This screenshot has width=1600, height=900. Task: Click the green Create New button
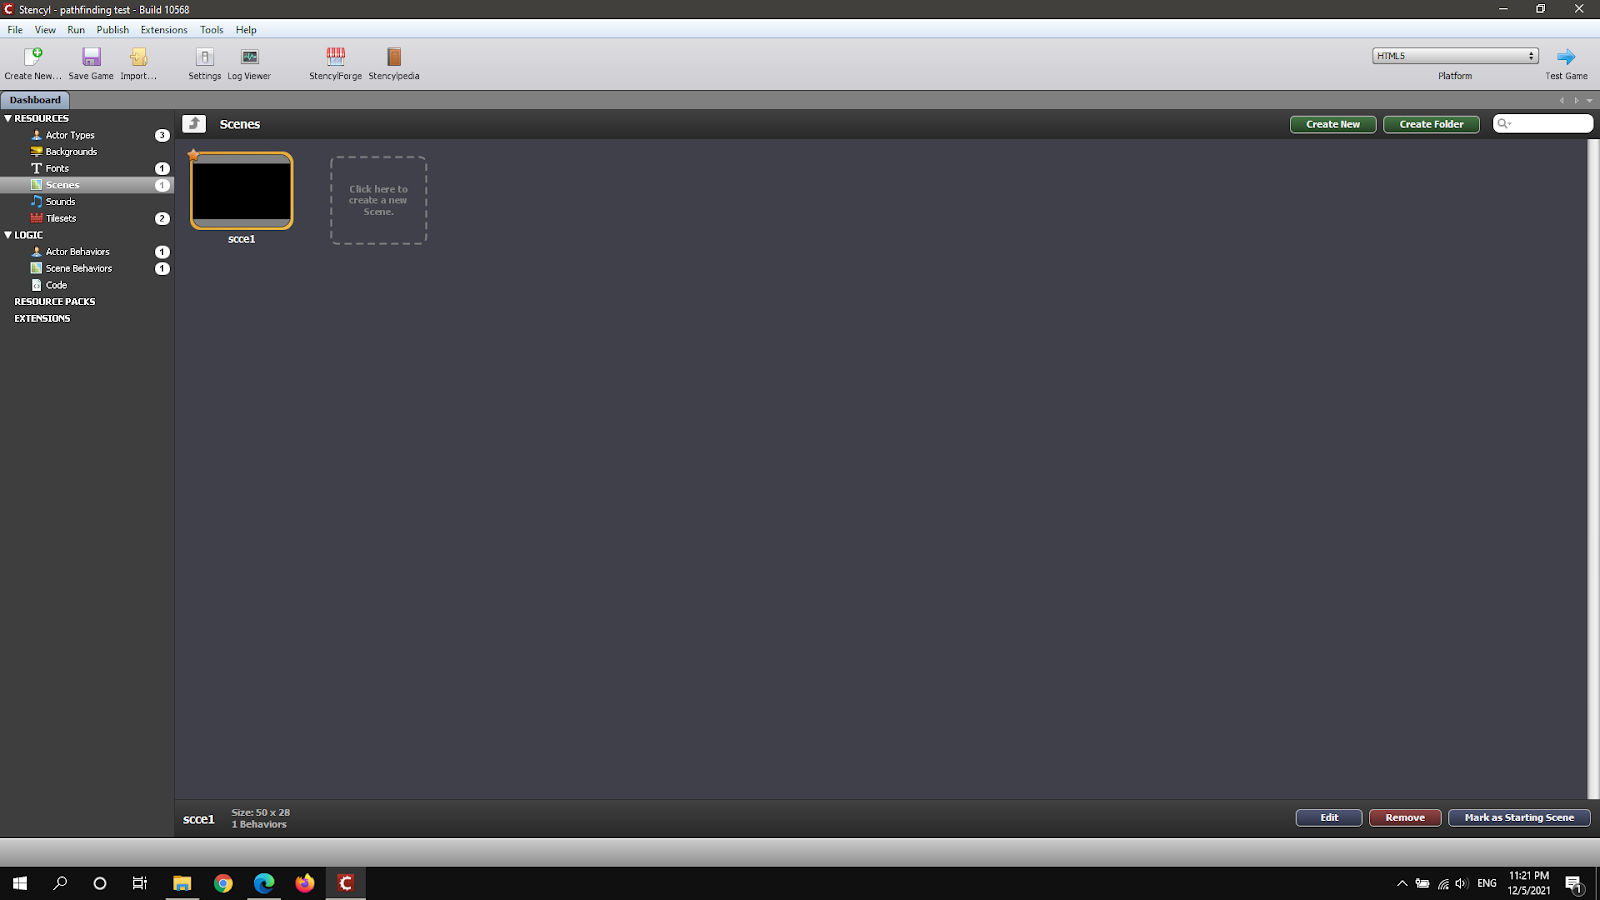point(1333,124)
